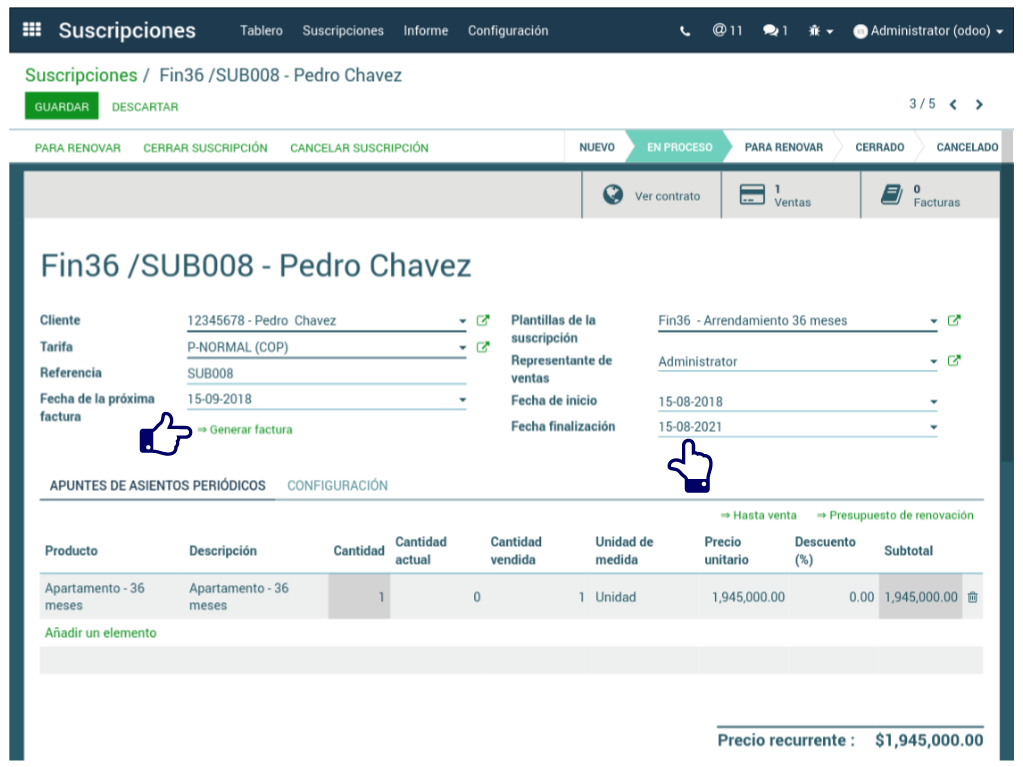Open the Informe menu
The height and width of the screenshot is (767, 1023).
pos(425,31)
